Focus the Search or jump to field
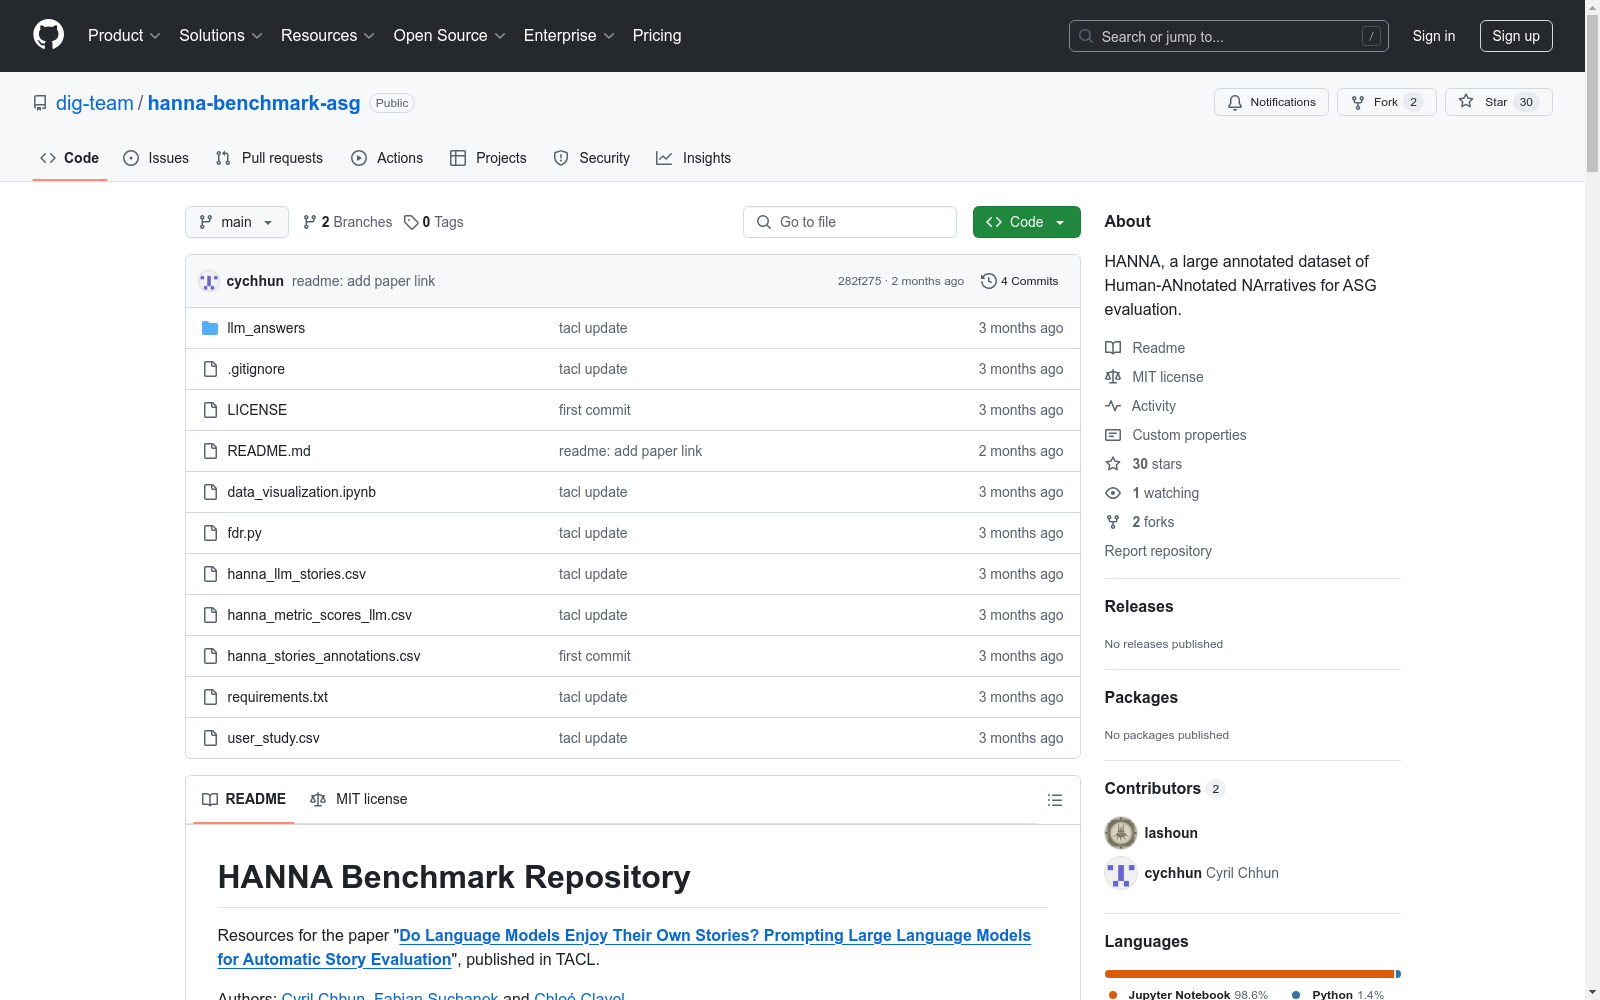 pyautogui.click(x=1228, y=36)
